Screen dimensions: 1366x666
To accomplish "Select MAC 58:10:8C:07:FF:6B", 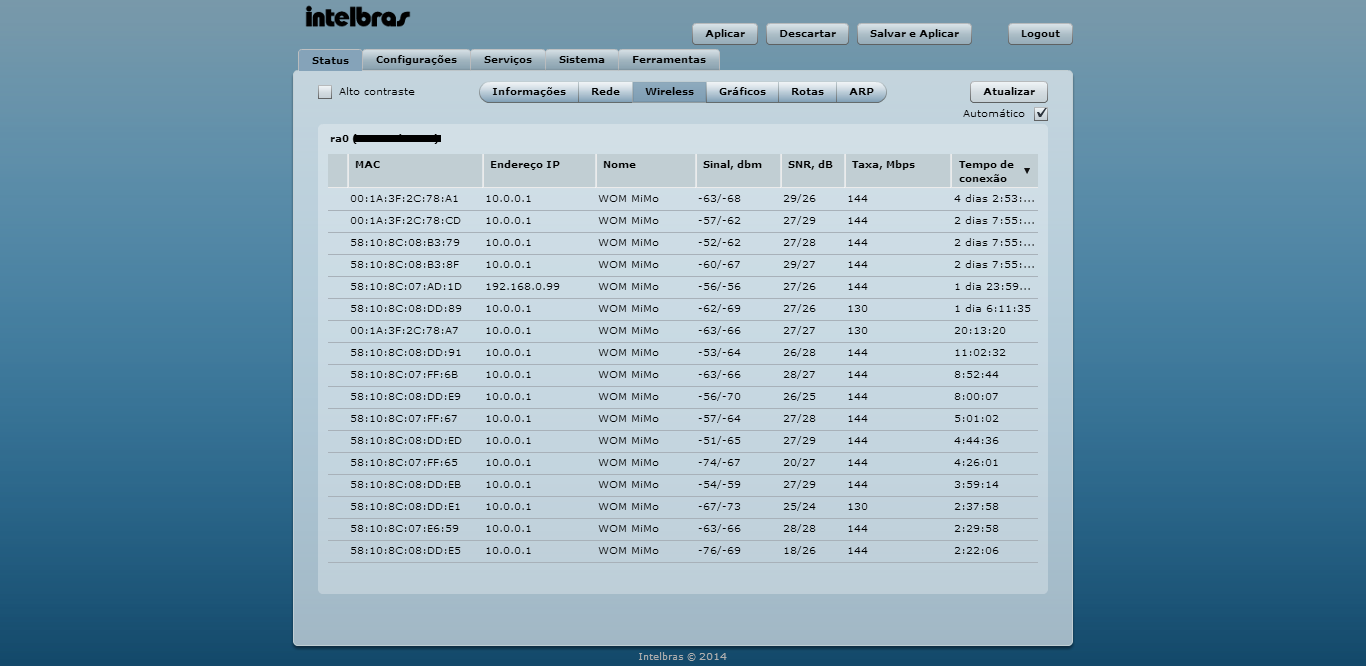I will [404, 375].
